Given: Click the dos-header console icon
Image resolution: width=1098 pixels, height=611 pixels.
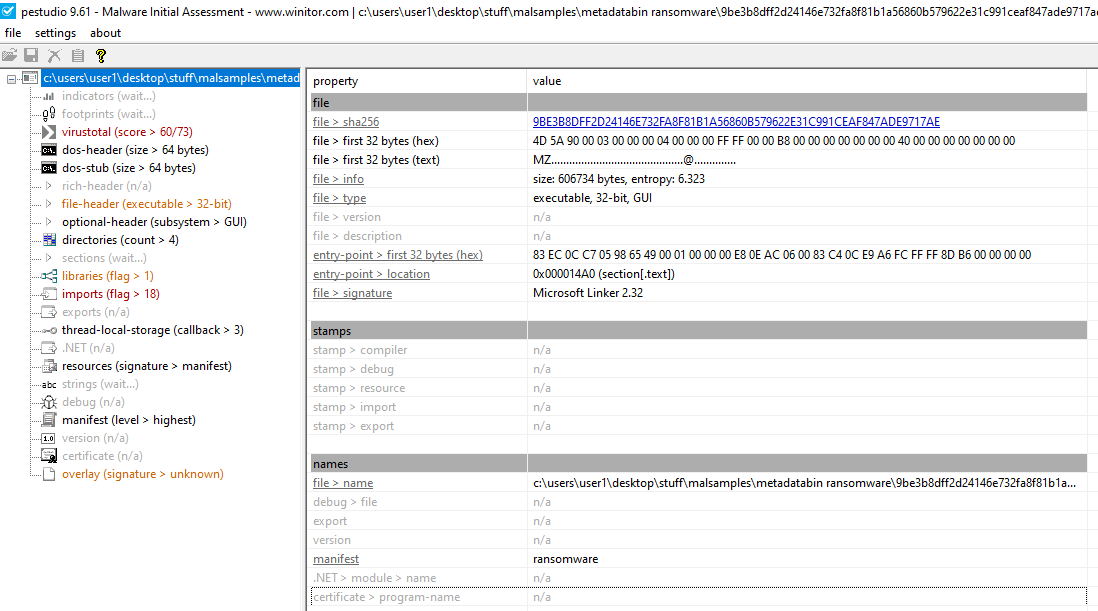Looking at the screenshot, I should point(49,150).
